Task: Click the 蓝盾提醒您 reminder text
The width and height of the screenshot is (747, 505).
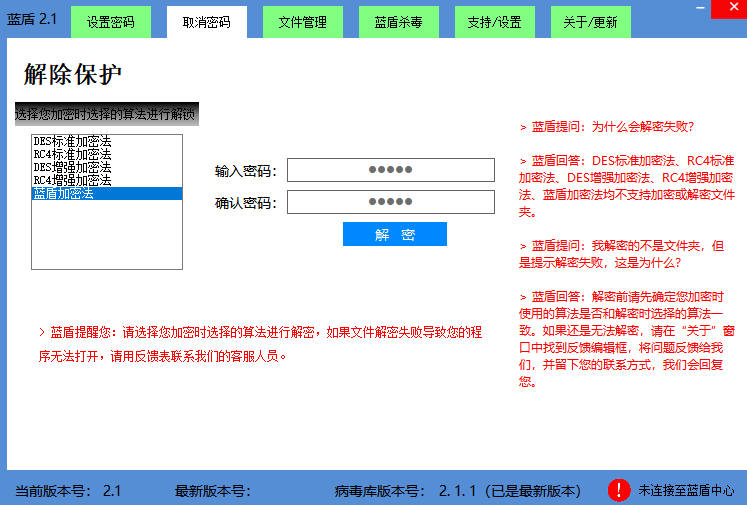Action: click(261, 344)
